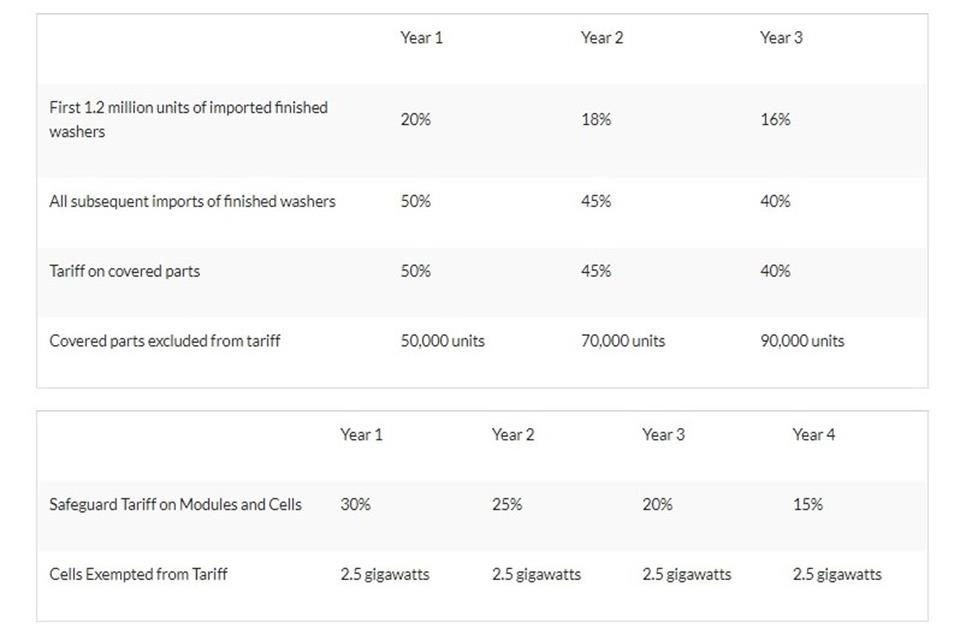Click the Year 4 column header
960x640 pixels.
tap(814, 434)
